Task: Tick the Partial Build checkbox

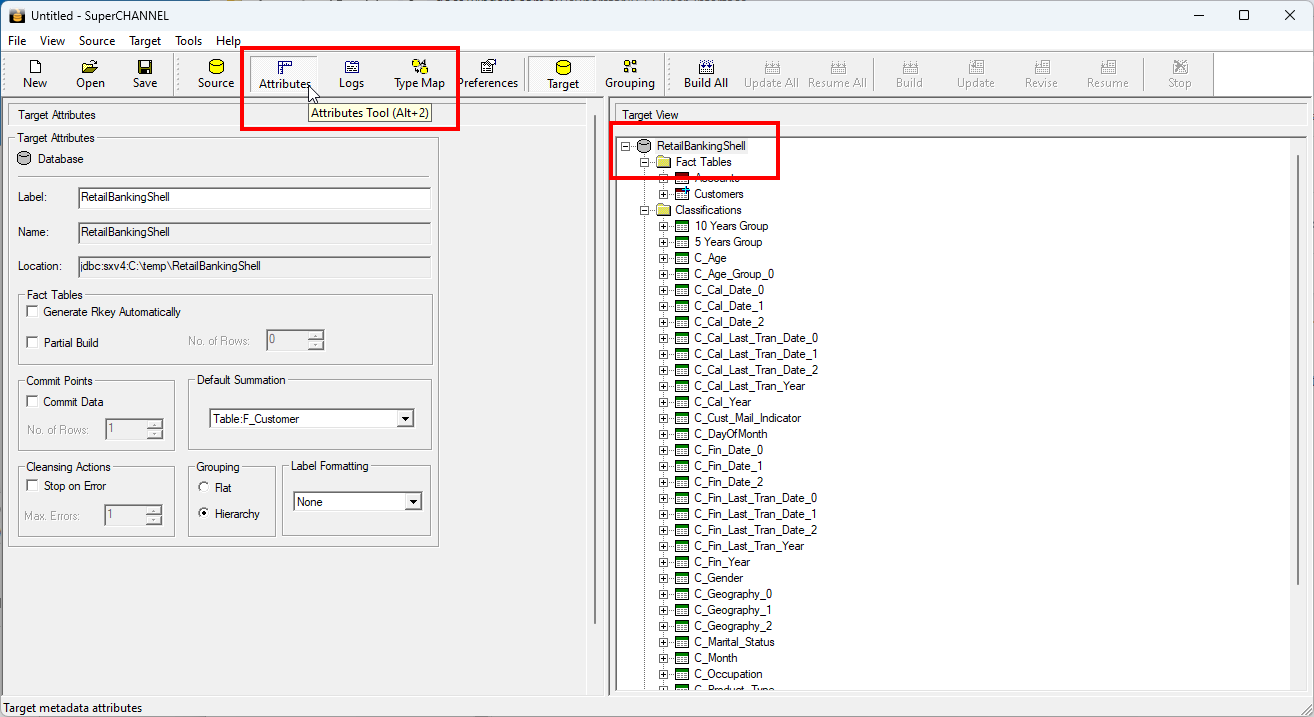Action: click(33, 342)
